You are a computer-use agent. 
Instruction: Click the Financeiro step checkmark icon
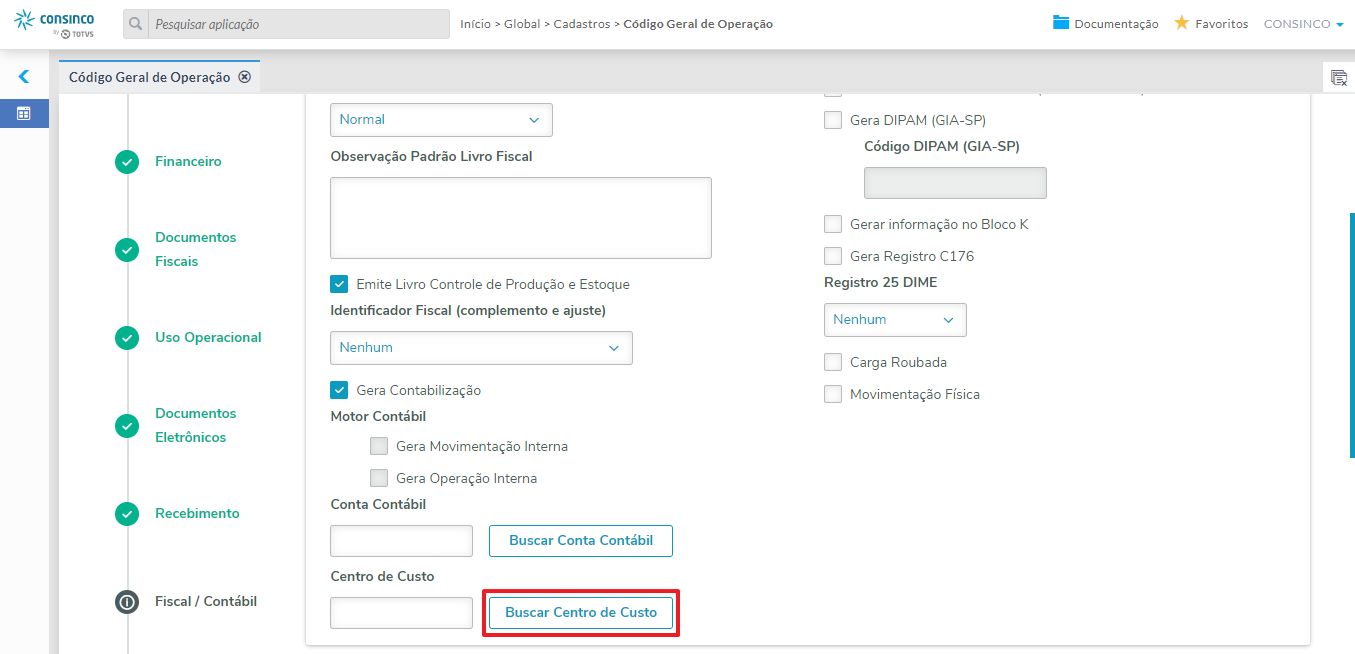(x=127, y=162)
